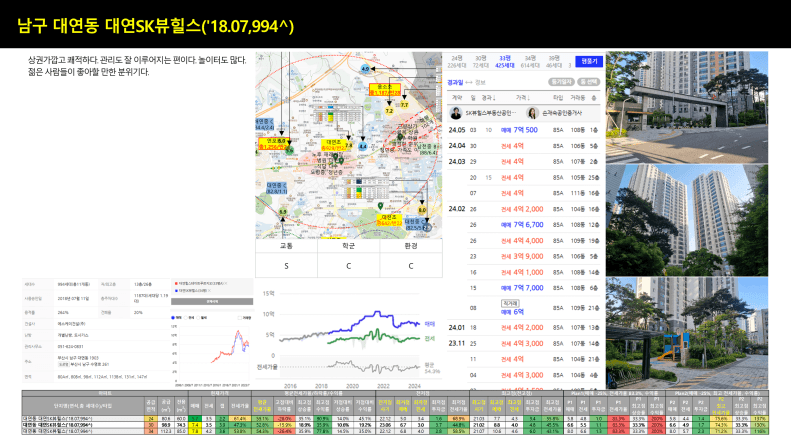Select the yellow 7.2 map marker
791x445 pixels.
click(389, 110)
